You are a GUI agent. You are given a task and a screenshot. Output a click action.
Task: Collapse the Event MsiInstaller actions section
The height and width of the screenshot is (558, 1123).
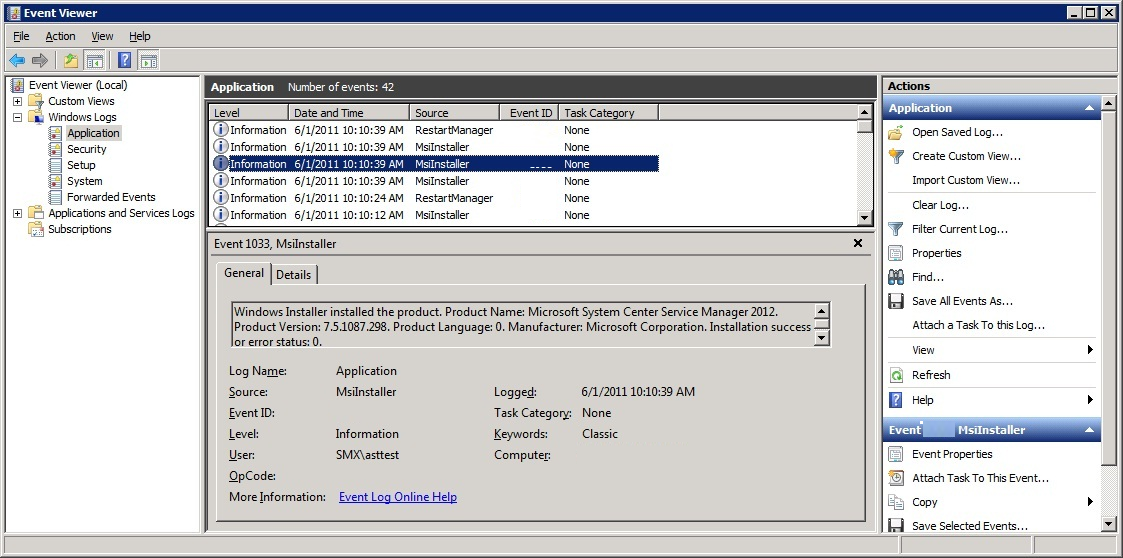(x=1089, y=430)
